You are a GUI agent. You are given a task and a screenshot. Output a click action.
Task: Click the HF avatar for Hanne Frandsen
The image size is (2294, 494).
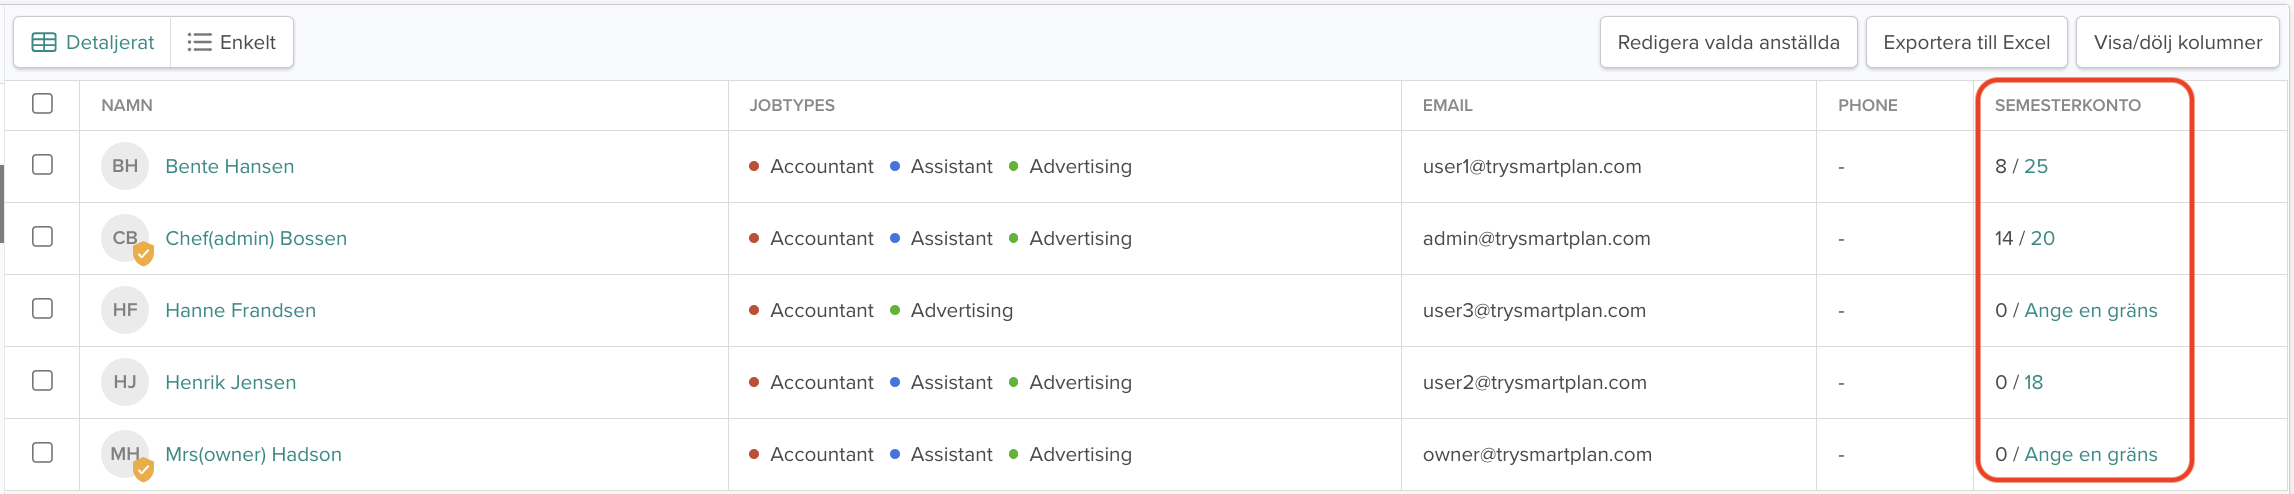point(125,310)
